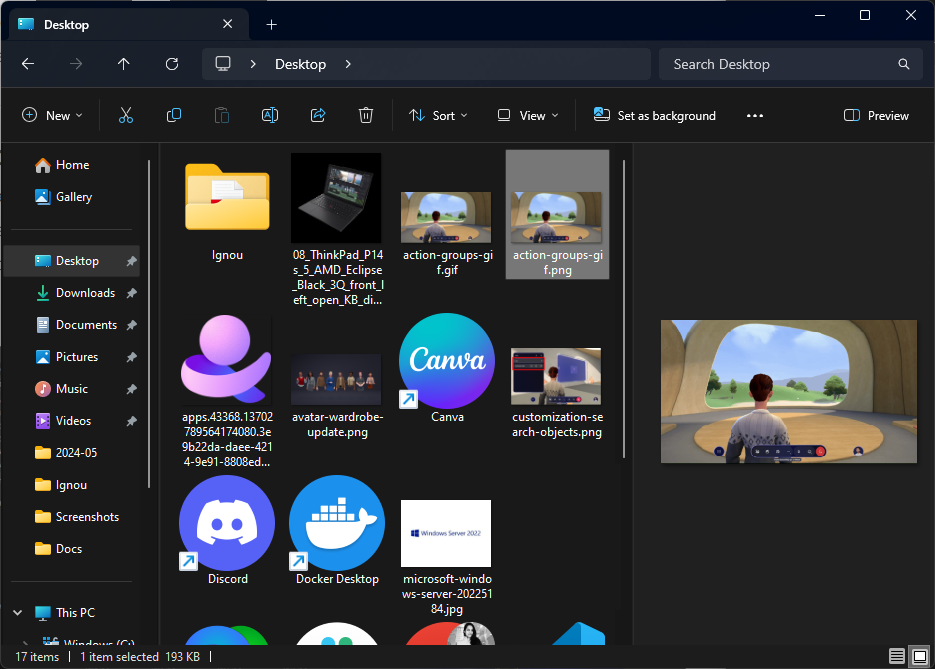Switch to details list view icon
Viewport: 935px width, 669px height.
tap(896, 656)
